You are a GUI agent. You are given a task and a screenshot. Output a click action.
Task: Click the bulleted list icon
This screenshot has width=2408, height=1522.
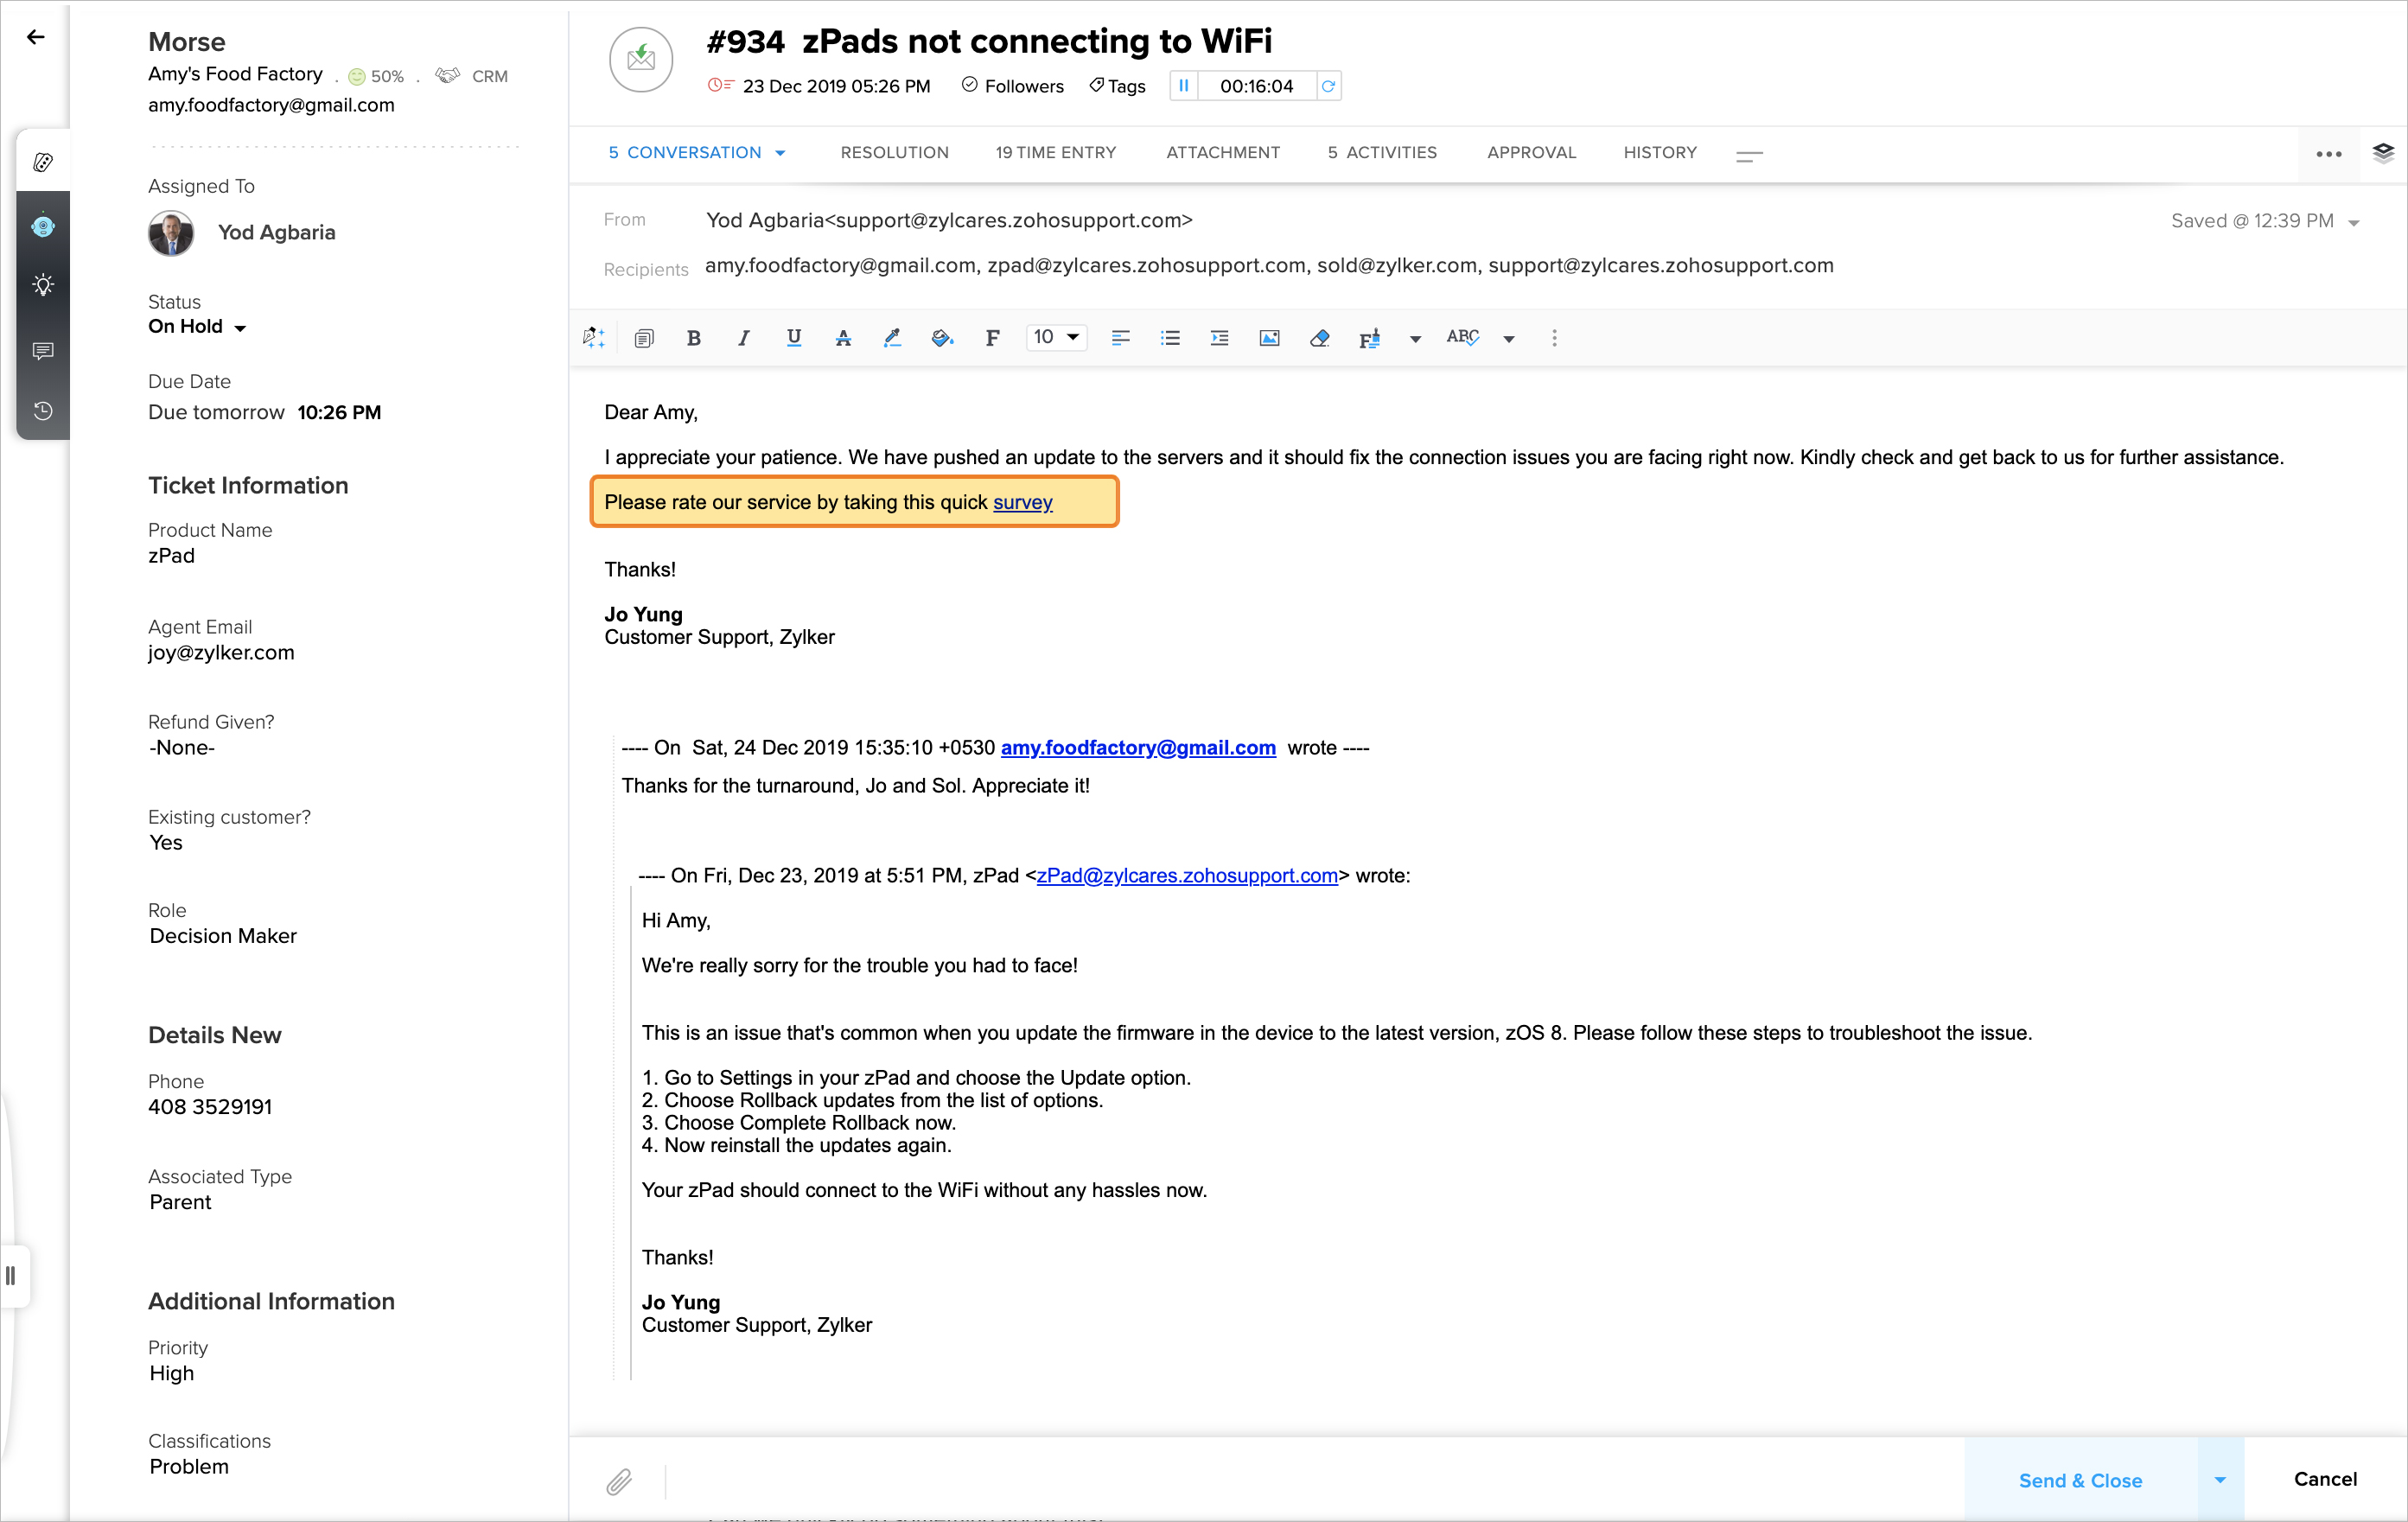(x=1170, y=338)
